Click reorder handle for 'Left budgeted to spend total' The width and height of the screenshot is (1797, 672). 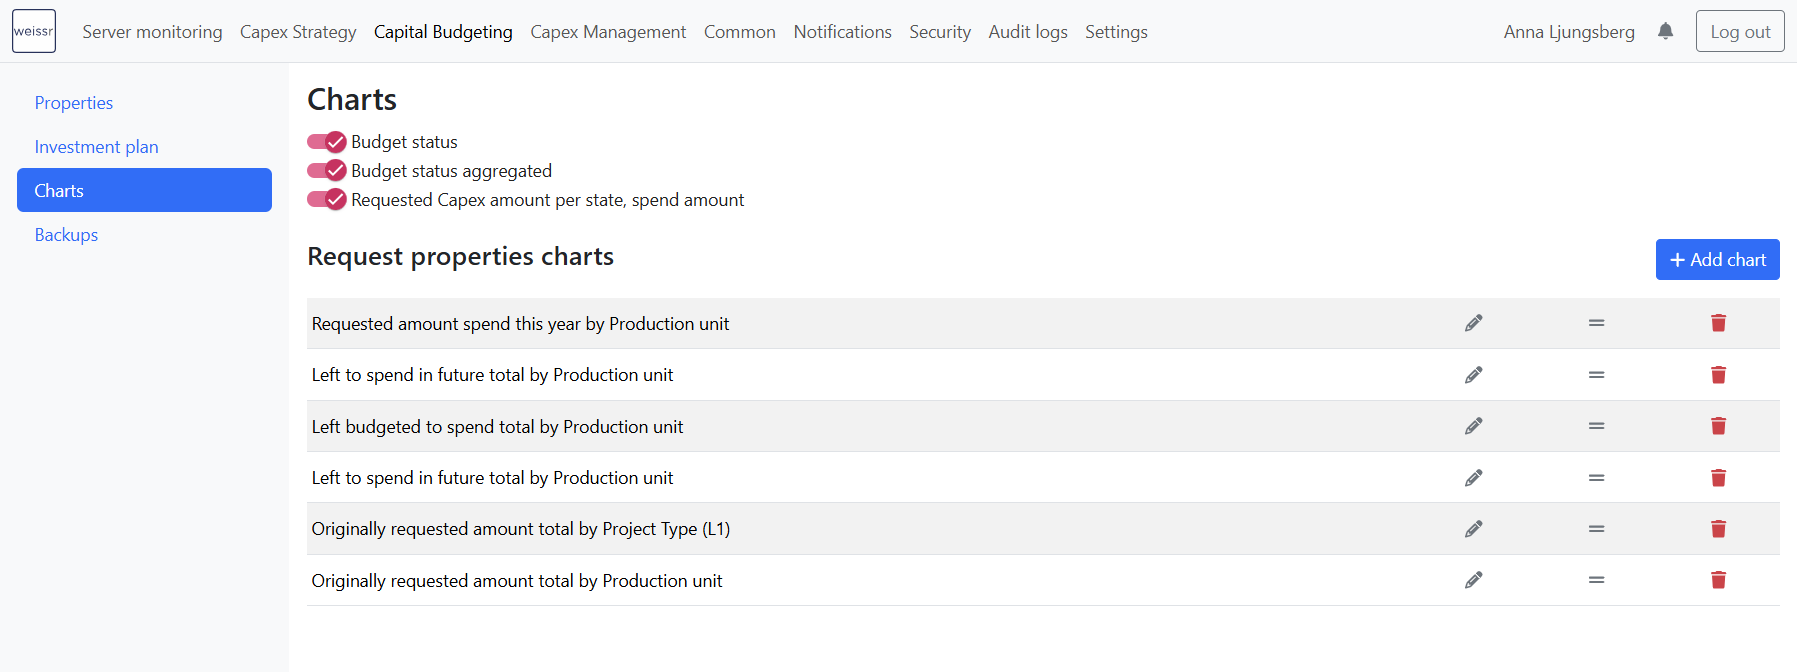click(x=1596, y=426)
